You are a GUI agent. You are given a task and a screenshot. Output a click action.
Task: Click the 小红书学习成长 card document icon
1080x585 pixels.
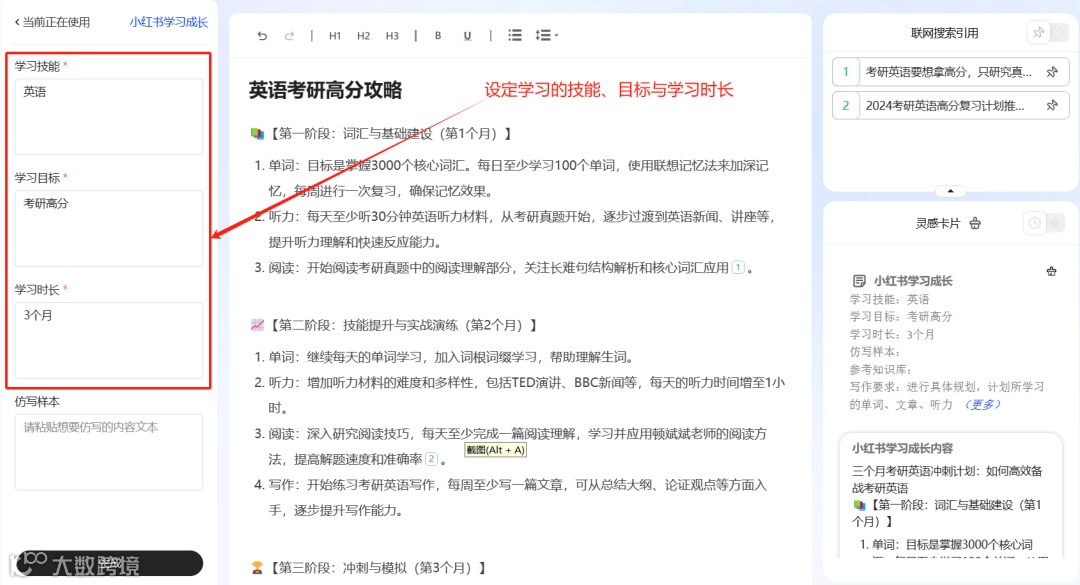click(x=859, y=280)
